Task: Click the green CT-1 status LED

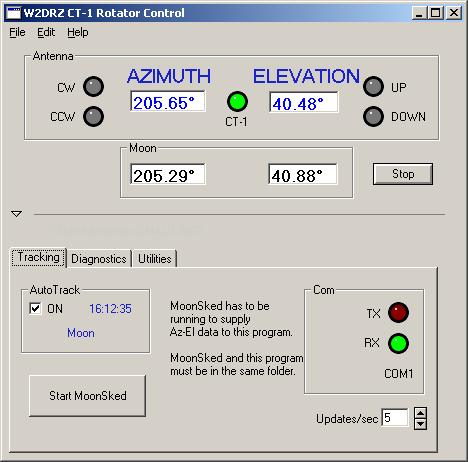Action: coord(237,102)
